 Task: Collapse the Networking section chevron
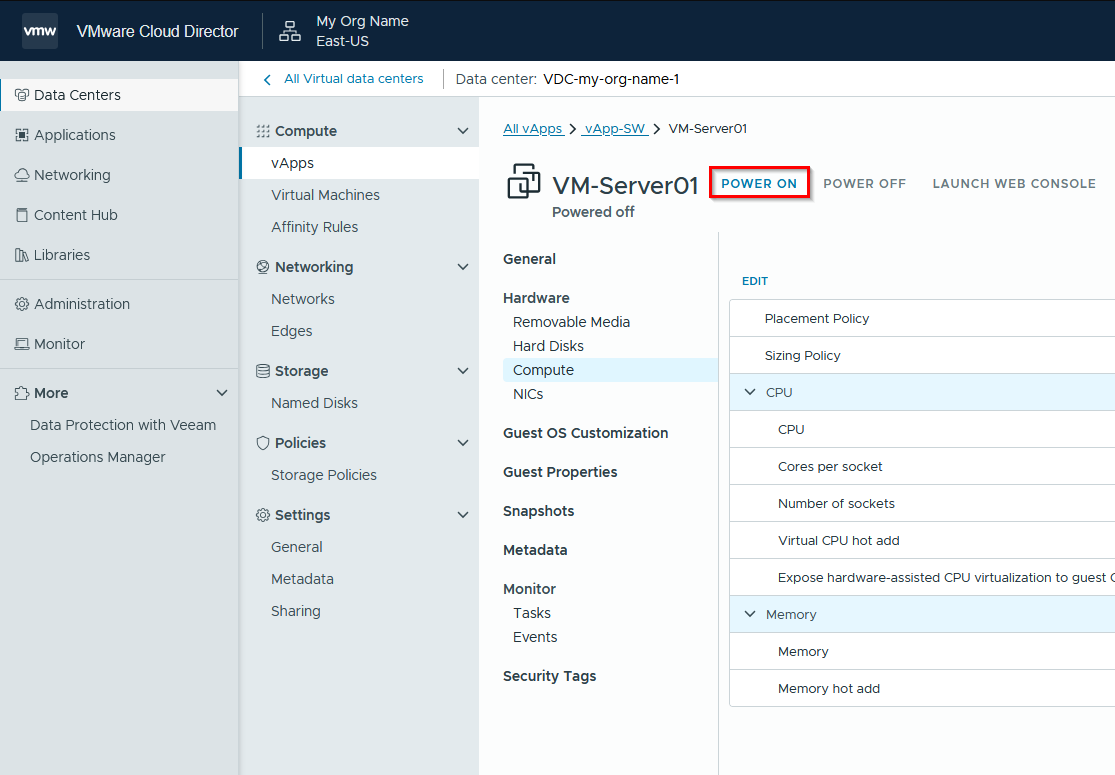(463, 267)
